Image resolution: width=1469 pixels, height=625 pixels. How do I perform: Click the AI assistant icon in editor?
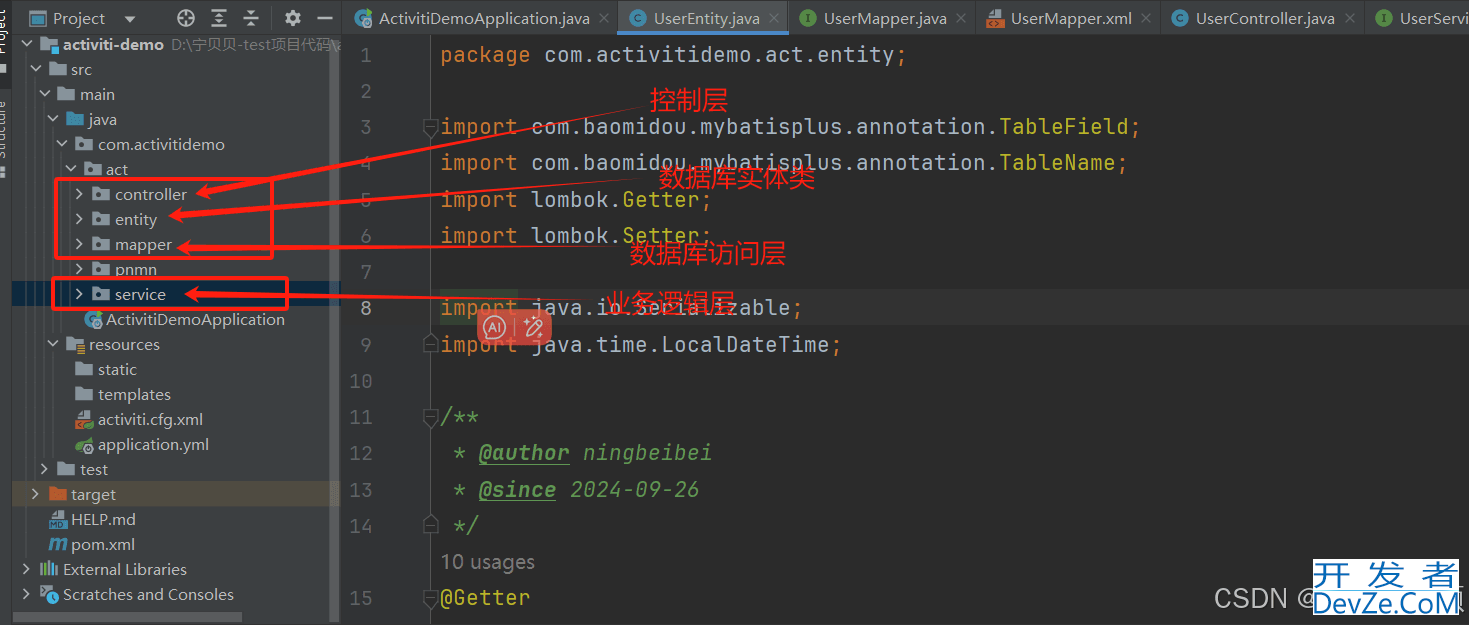click(x=494, y=326)
